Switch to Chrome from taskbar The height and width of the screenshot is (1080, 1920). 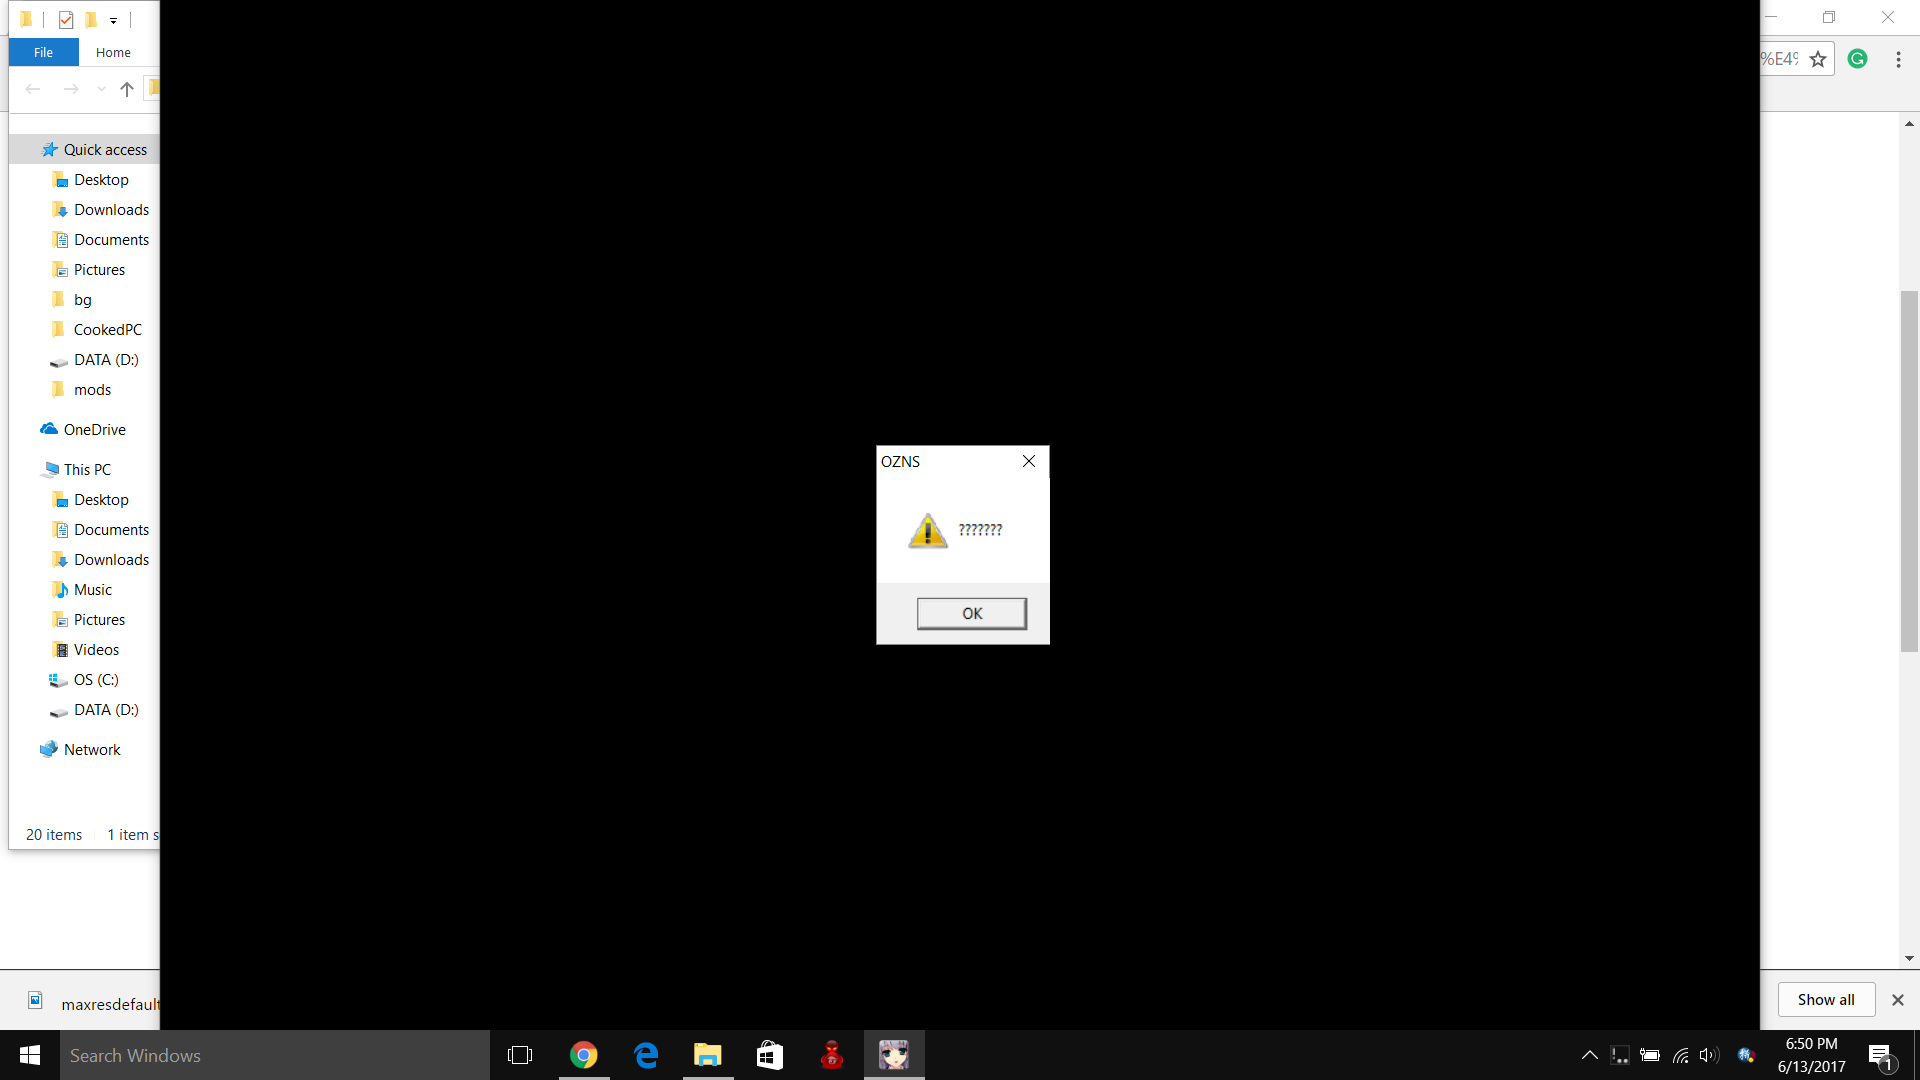pos(584,1055)
